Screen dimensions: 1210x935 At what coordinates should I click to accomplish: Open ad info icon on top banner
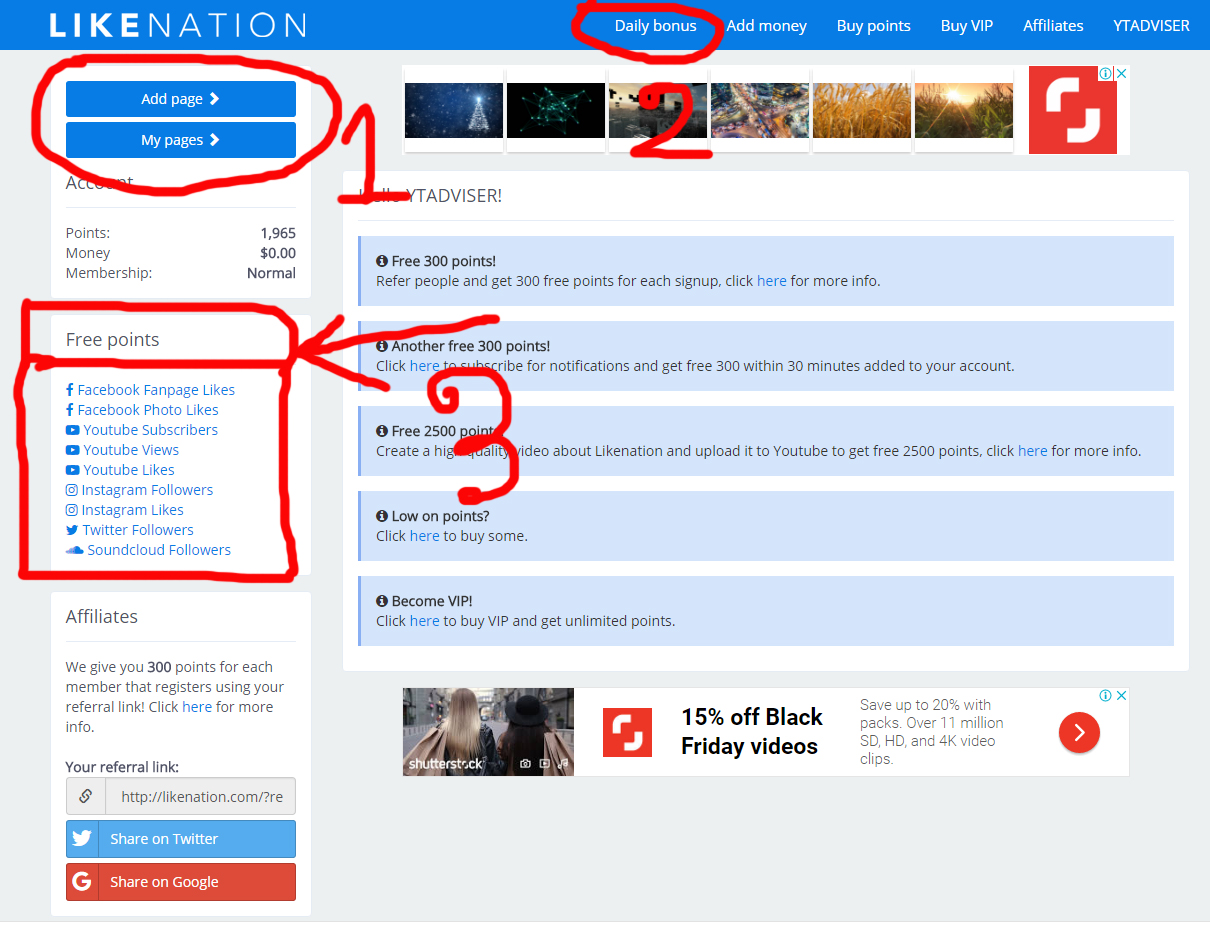point(1106,74)
